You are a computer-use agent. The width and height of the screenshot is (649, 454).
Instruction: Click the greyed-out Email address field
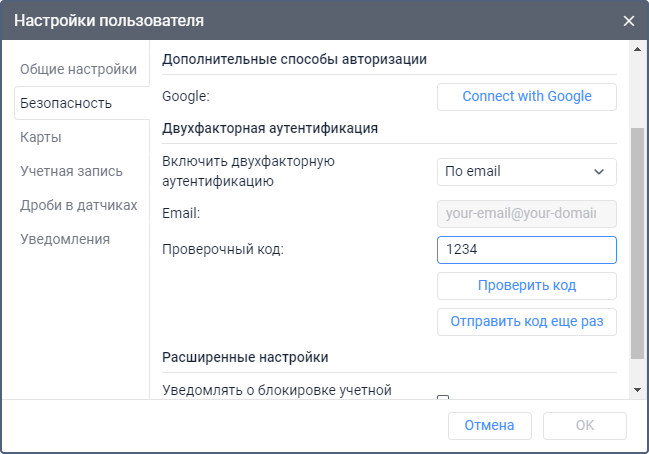click(x=526, y=213)
